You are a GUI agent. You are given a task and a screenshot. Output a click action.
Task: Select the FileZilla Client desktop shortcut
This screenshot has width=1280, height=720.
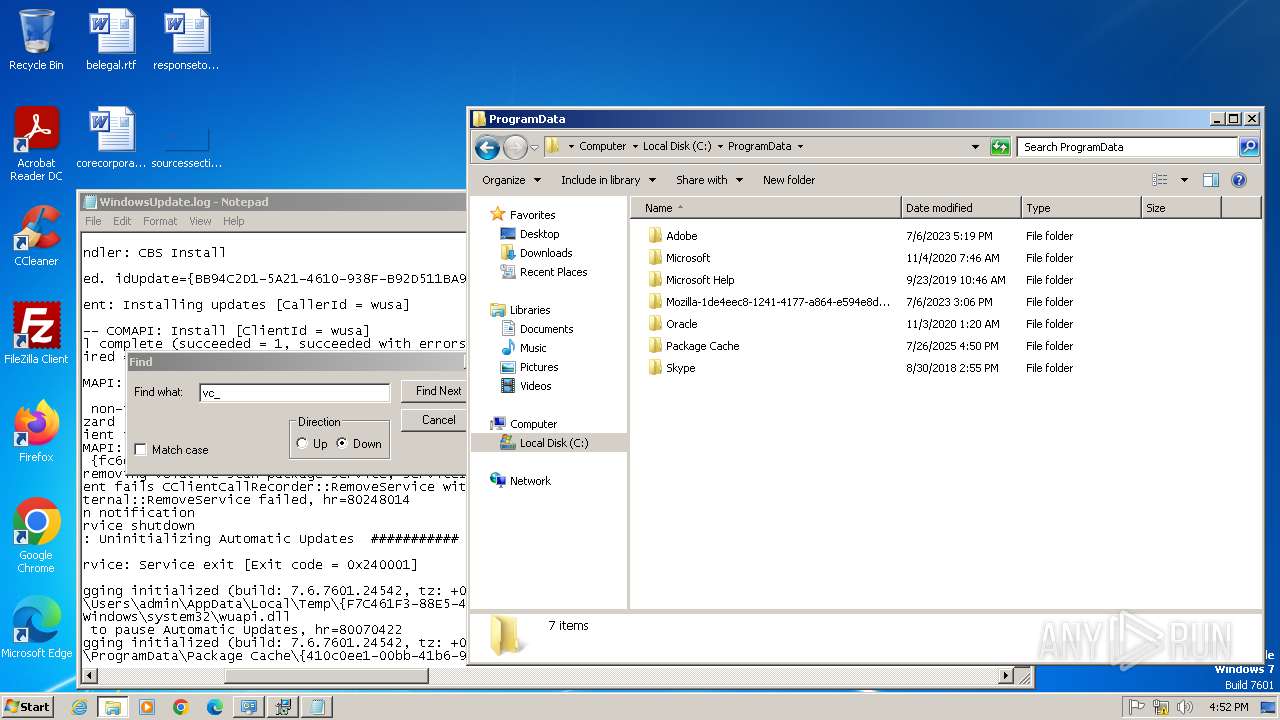(x=36, y=333)
